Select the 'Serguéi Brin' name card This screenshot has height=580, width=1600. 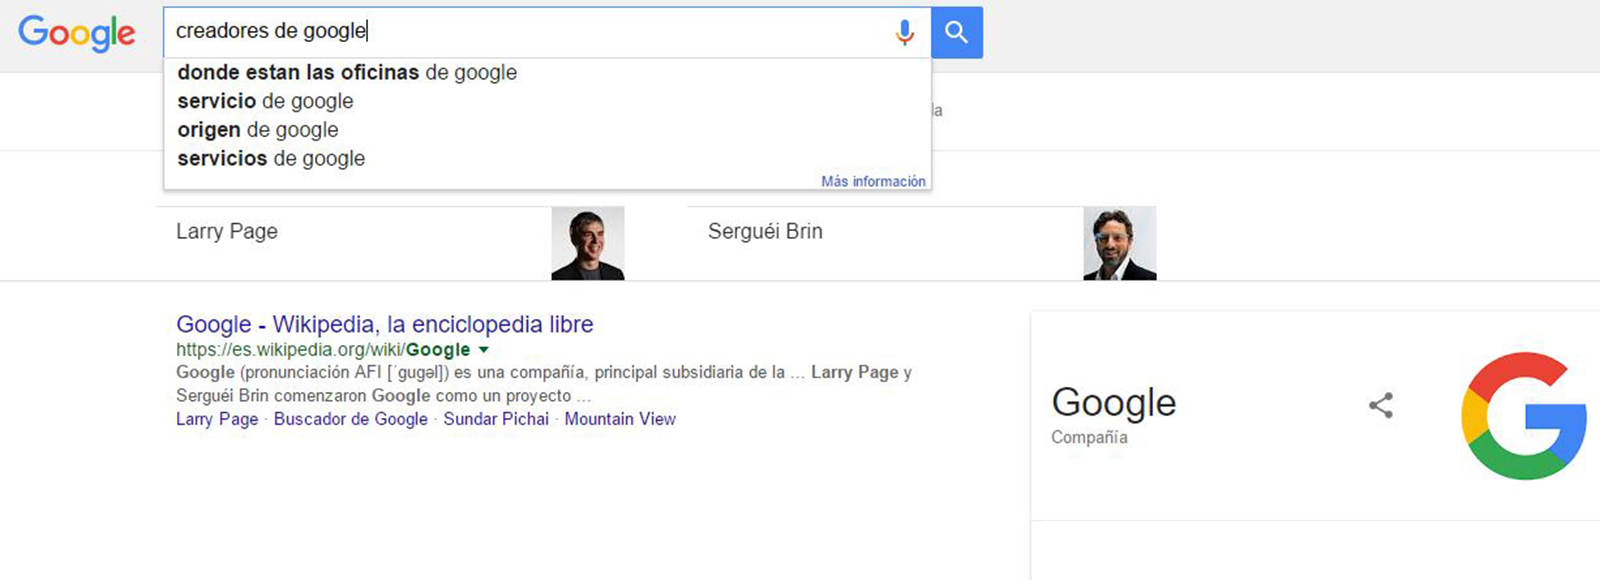point(921,243)
